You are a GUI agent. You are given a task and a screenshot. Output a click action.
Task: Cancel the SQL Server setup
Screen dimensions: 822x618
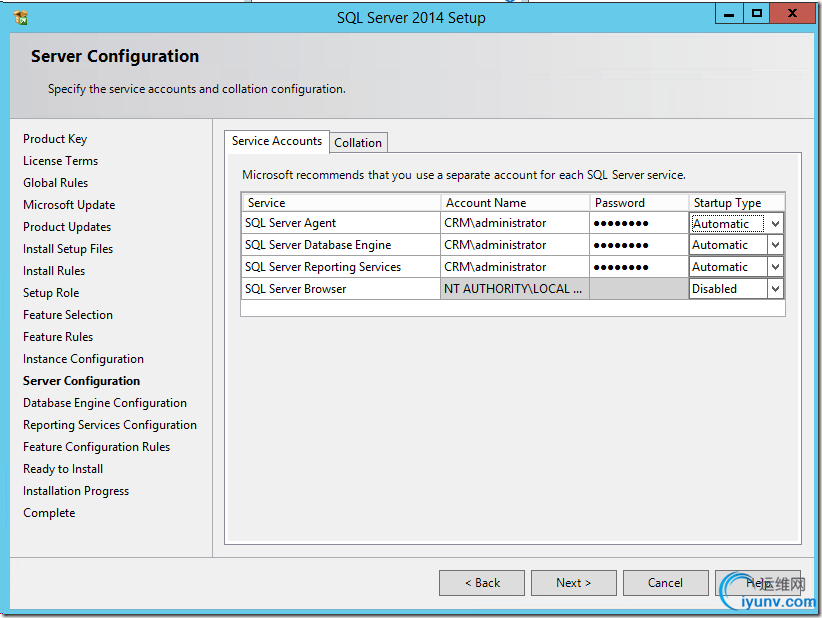click(x=665, y=583)
